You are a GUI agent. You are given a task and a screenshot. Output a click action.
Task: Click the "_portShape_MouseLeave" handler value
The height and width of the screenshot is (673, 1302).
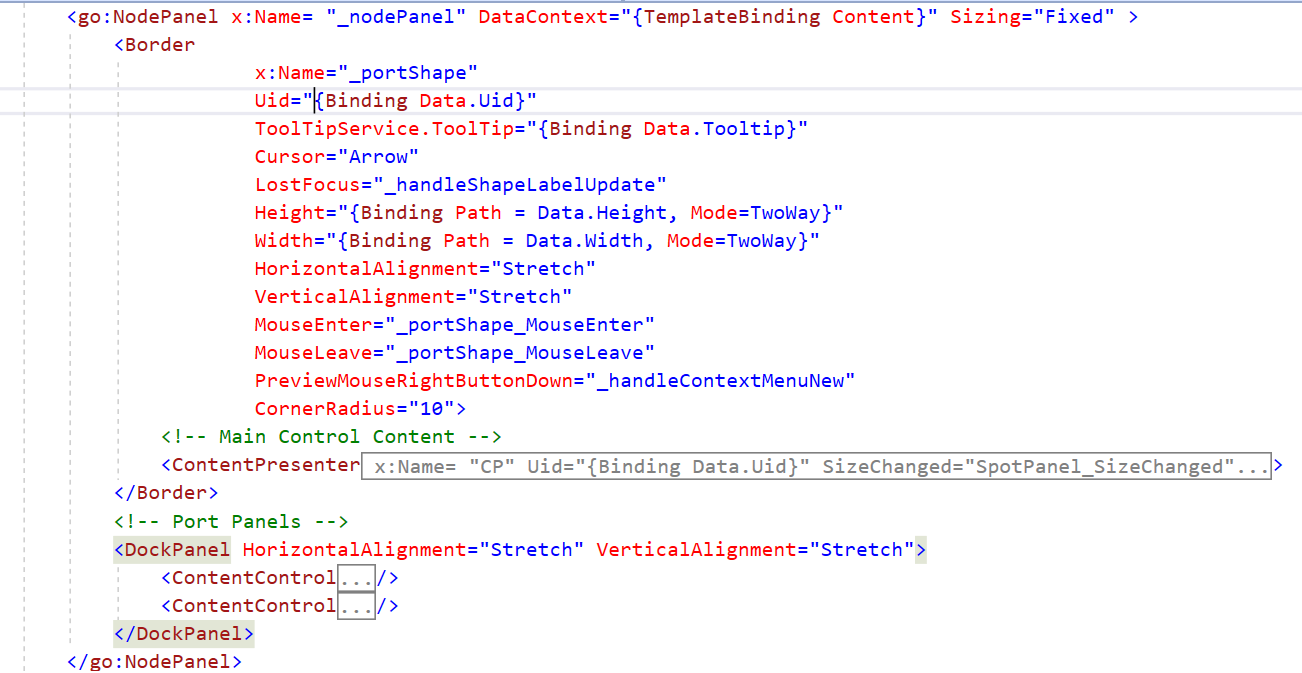click(525, 352)
